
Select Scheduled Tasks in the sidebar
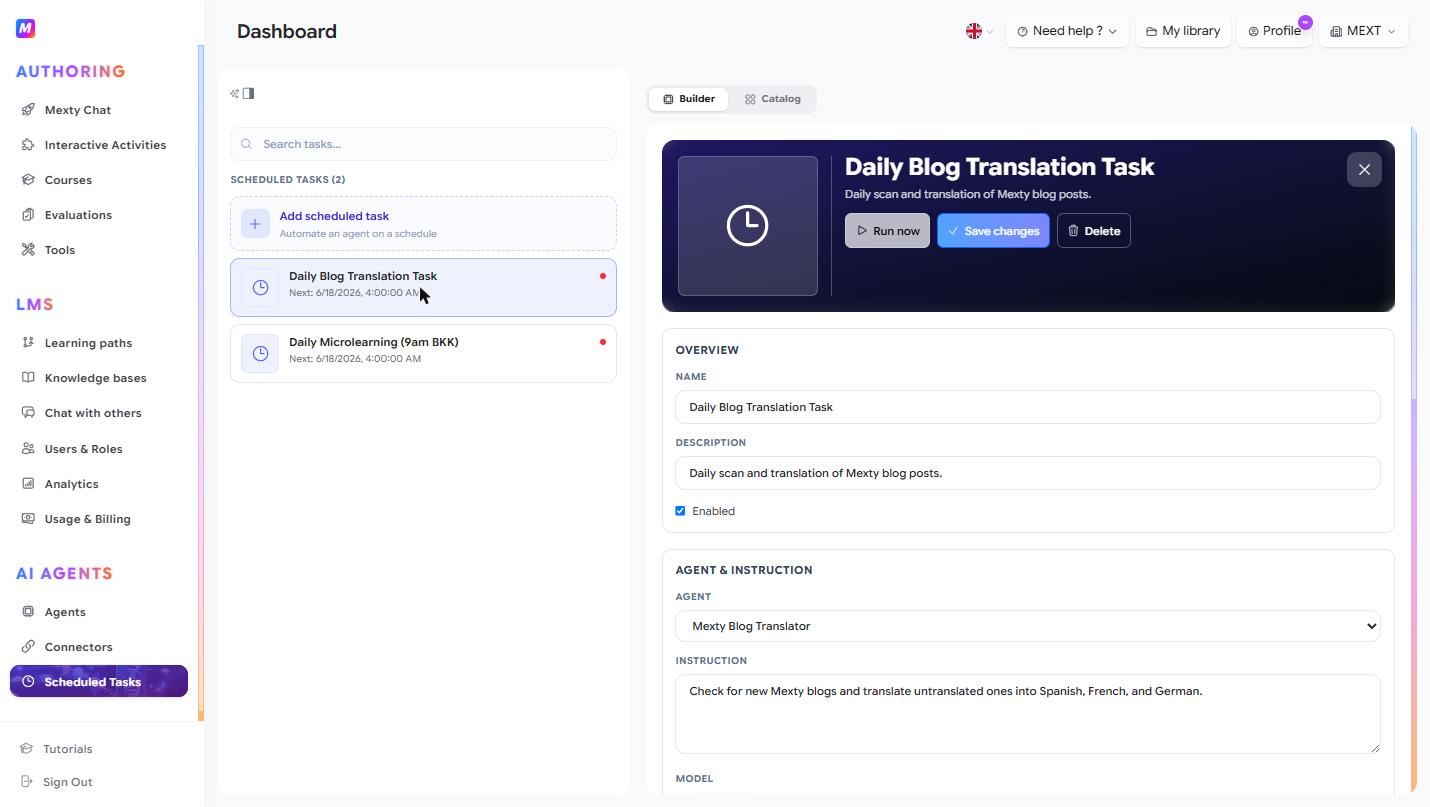click(x=99, y=681)
